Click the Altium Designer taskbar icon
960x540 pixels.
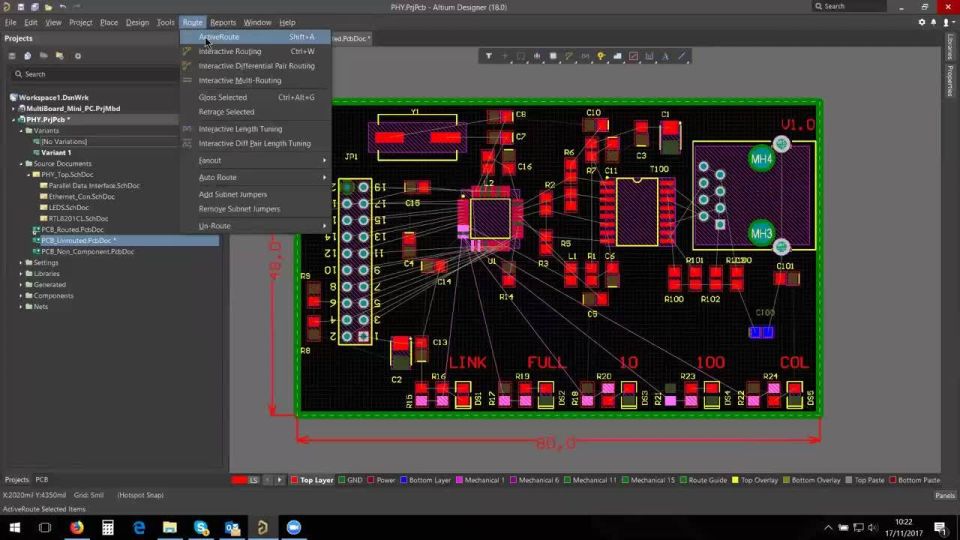(262, 527)
